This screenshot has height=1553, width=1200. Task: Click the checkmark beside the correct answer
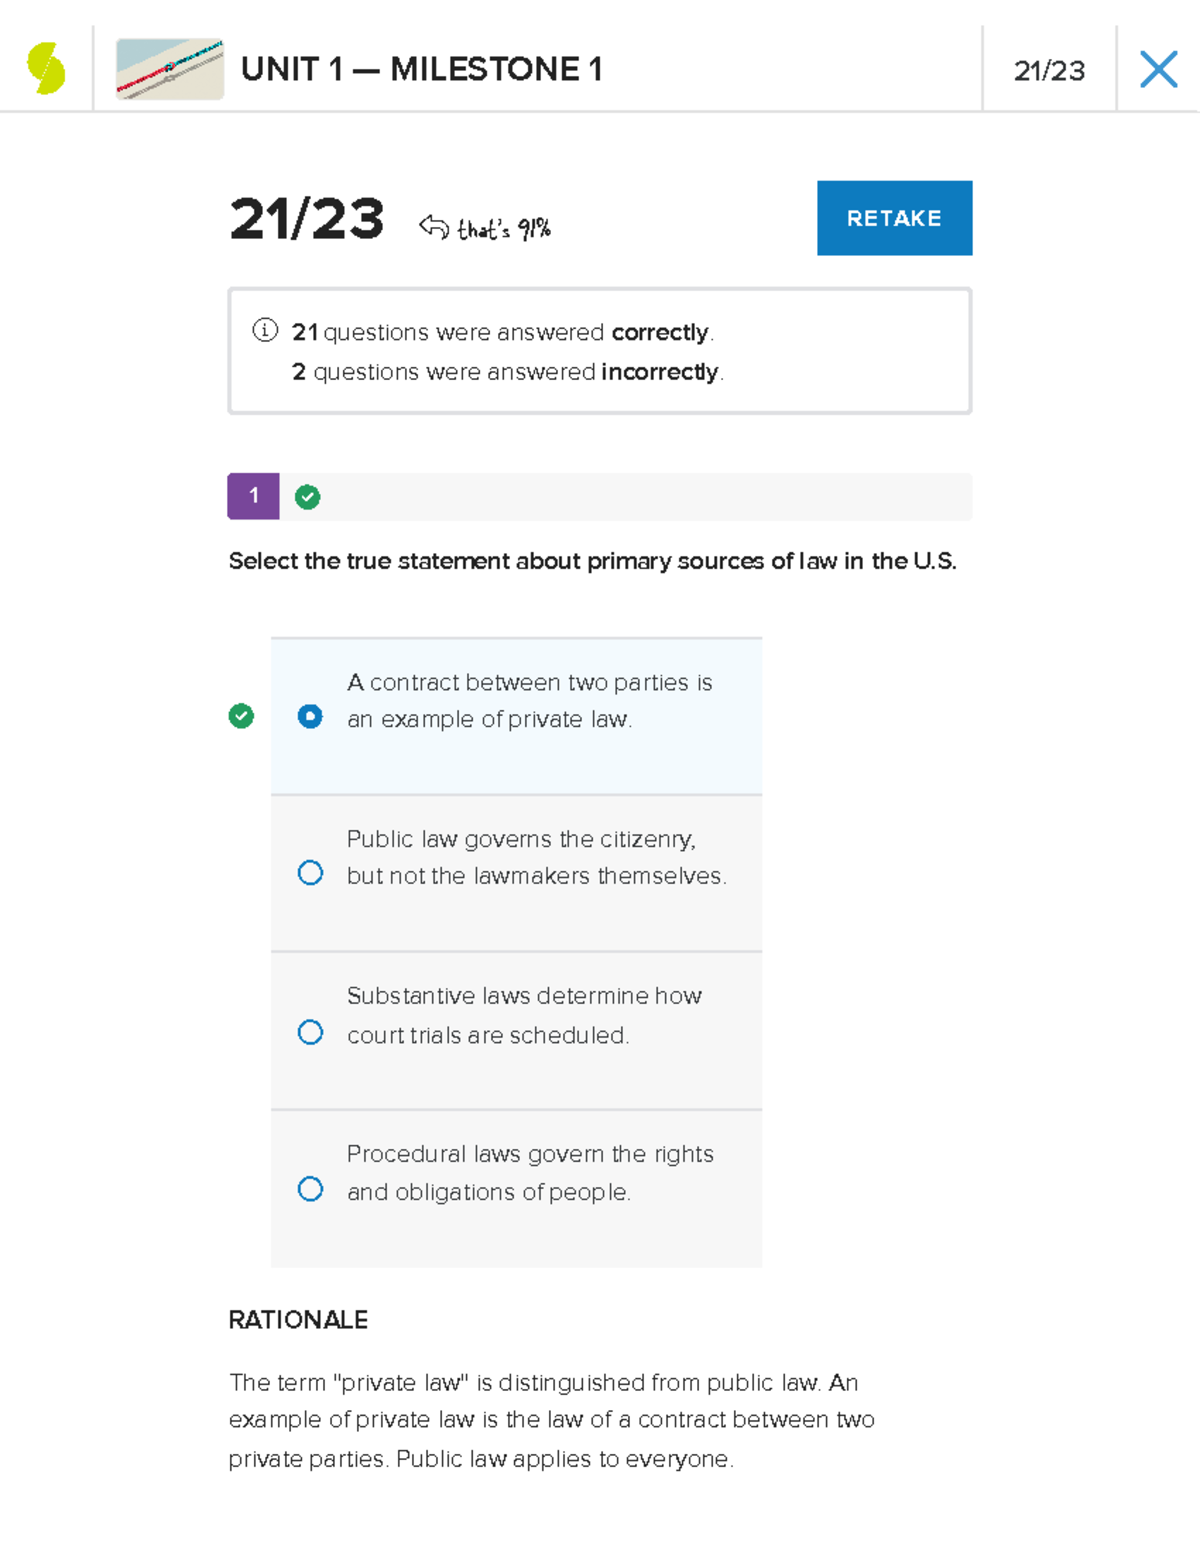[241, 716]
